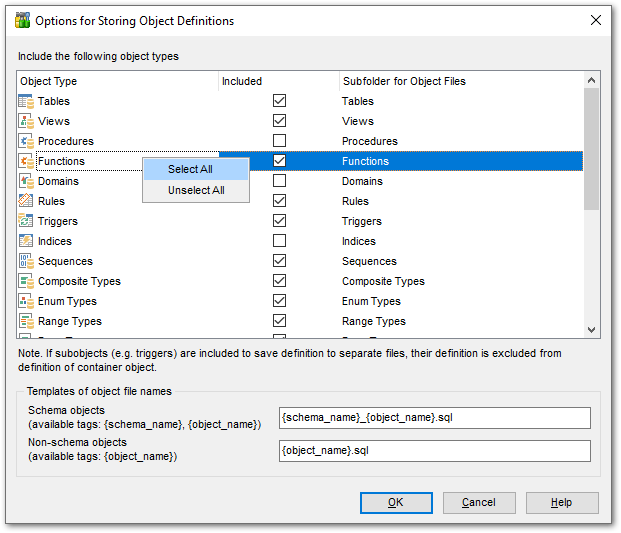This screenshot has height=533, width=621.
Task: Click the Procedures object type icon
Action: point(26,141)
